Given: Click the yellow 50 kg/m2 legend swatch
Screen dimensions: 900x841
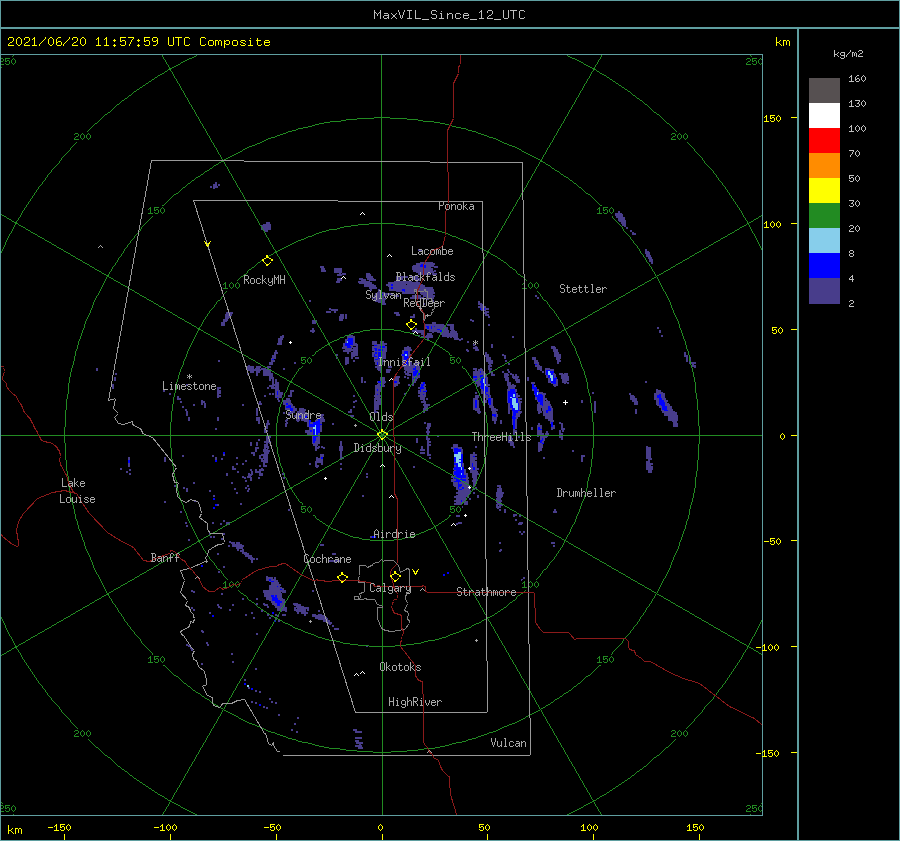Looking at the screenshot, I should coord(824,191).
